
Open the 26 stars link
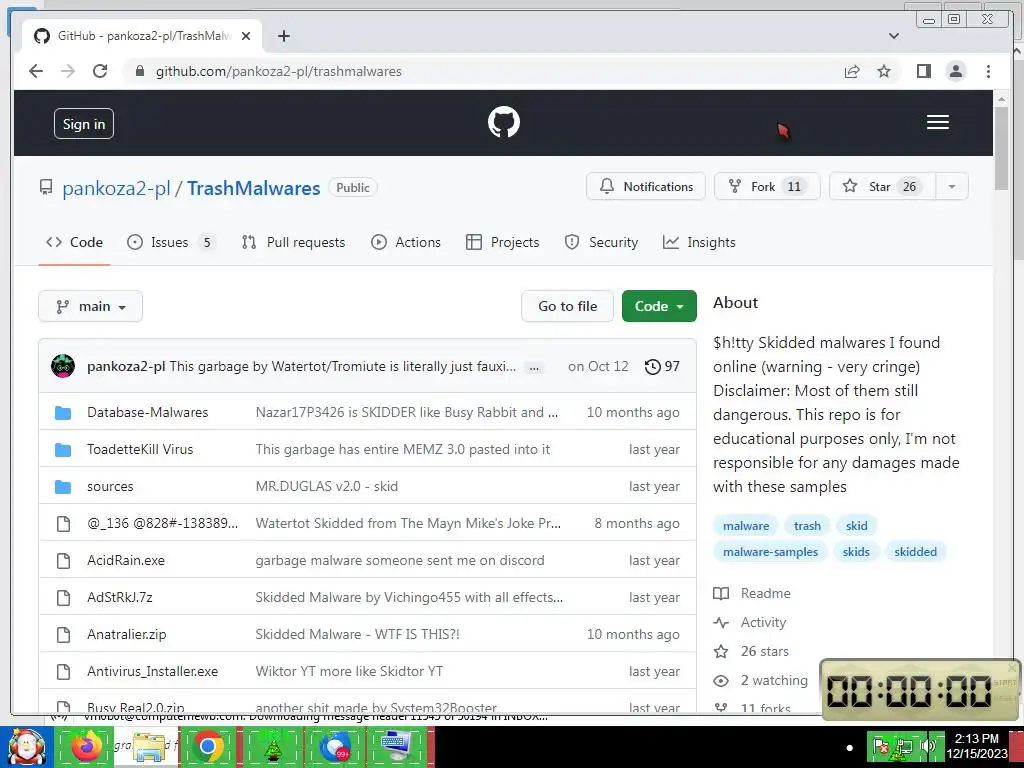coord(751,651)
